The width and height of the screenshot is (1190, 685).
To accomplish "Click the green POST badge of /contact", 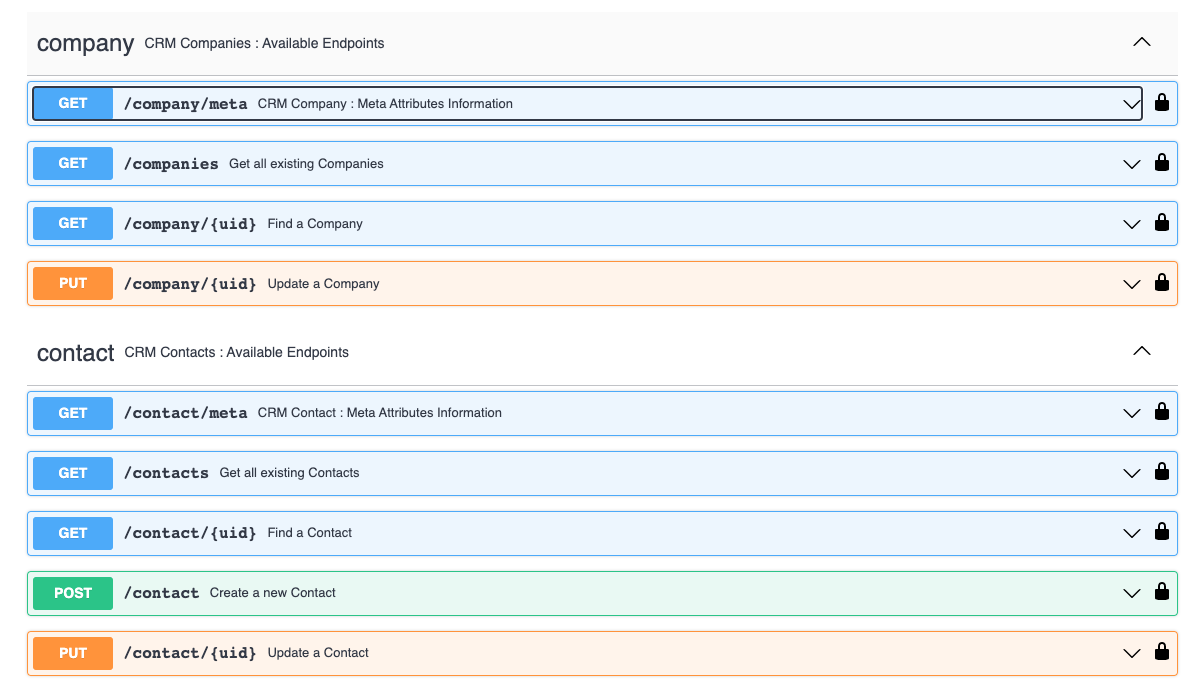I will (73, 592).
